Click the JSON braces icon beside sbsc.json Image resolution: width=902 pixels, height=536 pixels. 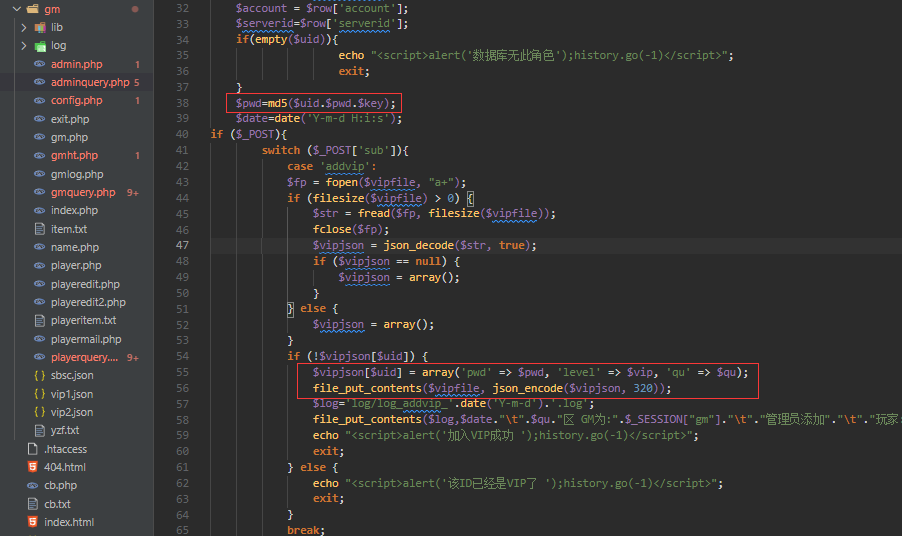click(39, 376)
